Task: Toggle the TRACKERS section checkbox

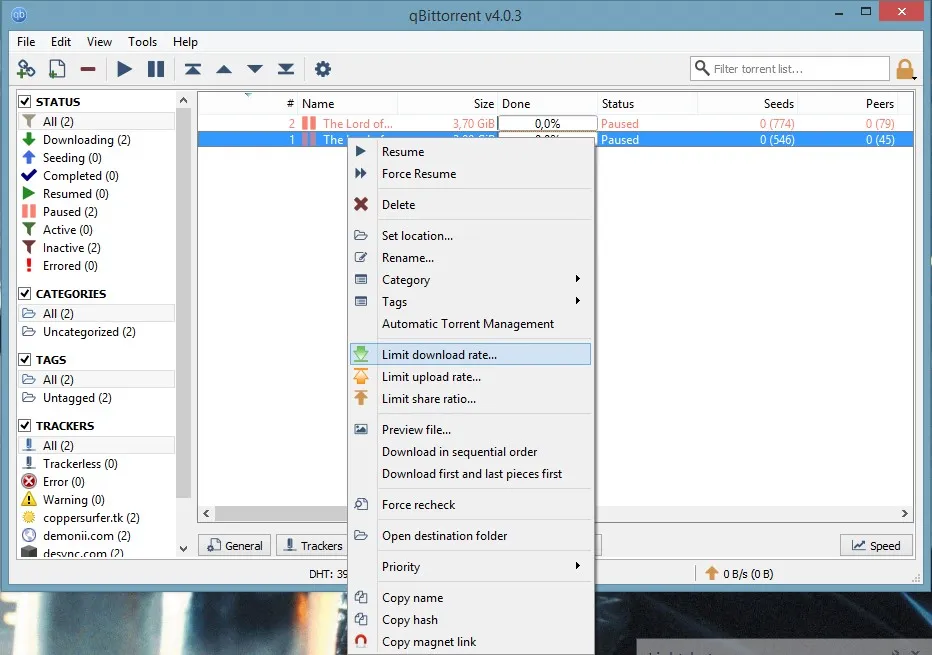Action: [x=25, y=426]
